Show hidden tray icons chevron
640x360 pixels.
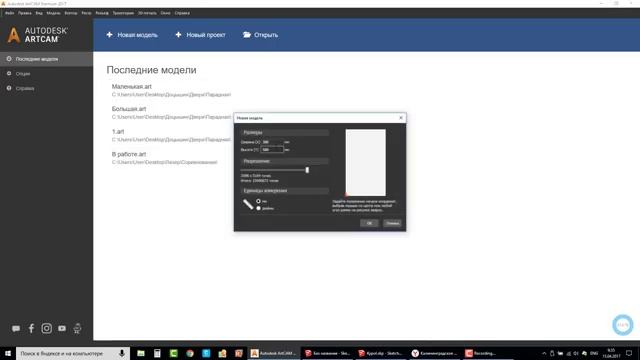pos(544,353)
